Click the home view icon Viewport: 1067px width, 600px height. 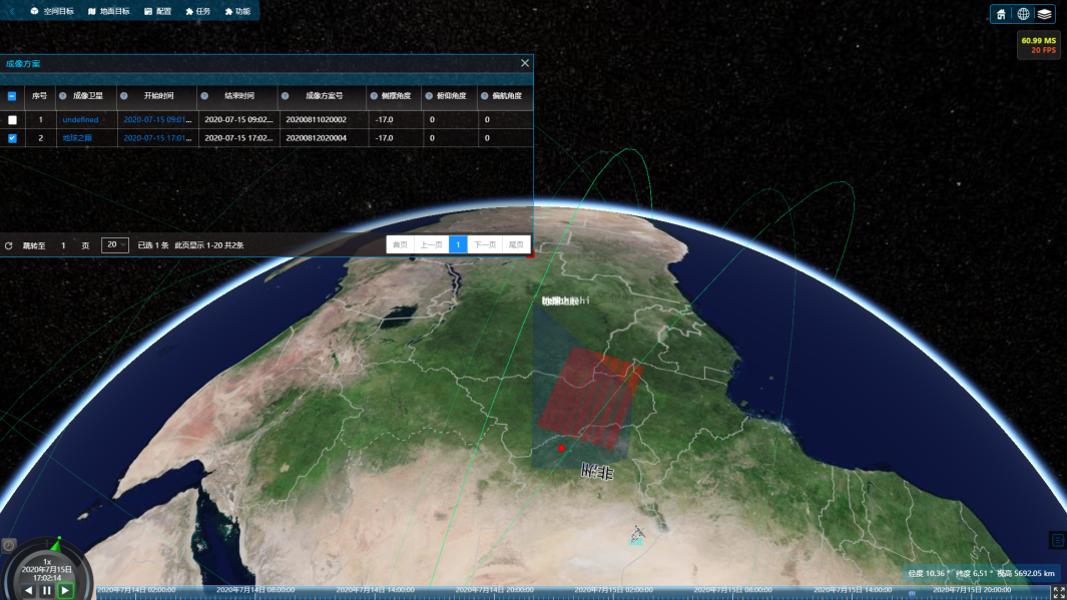click(1001, 14)
